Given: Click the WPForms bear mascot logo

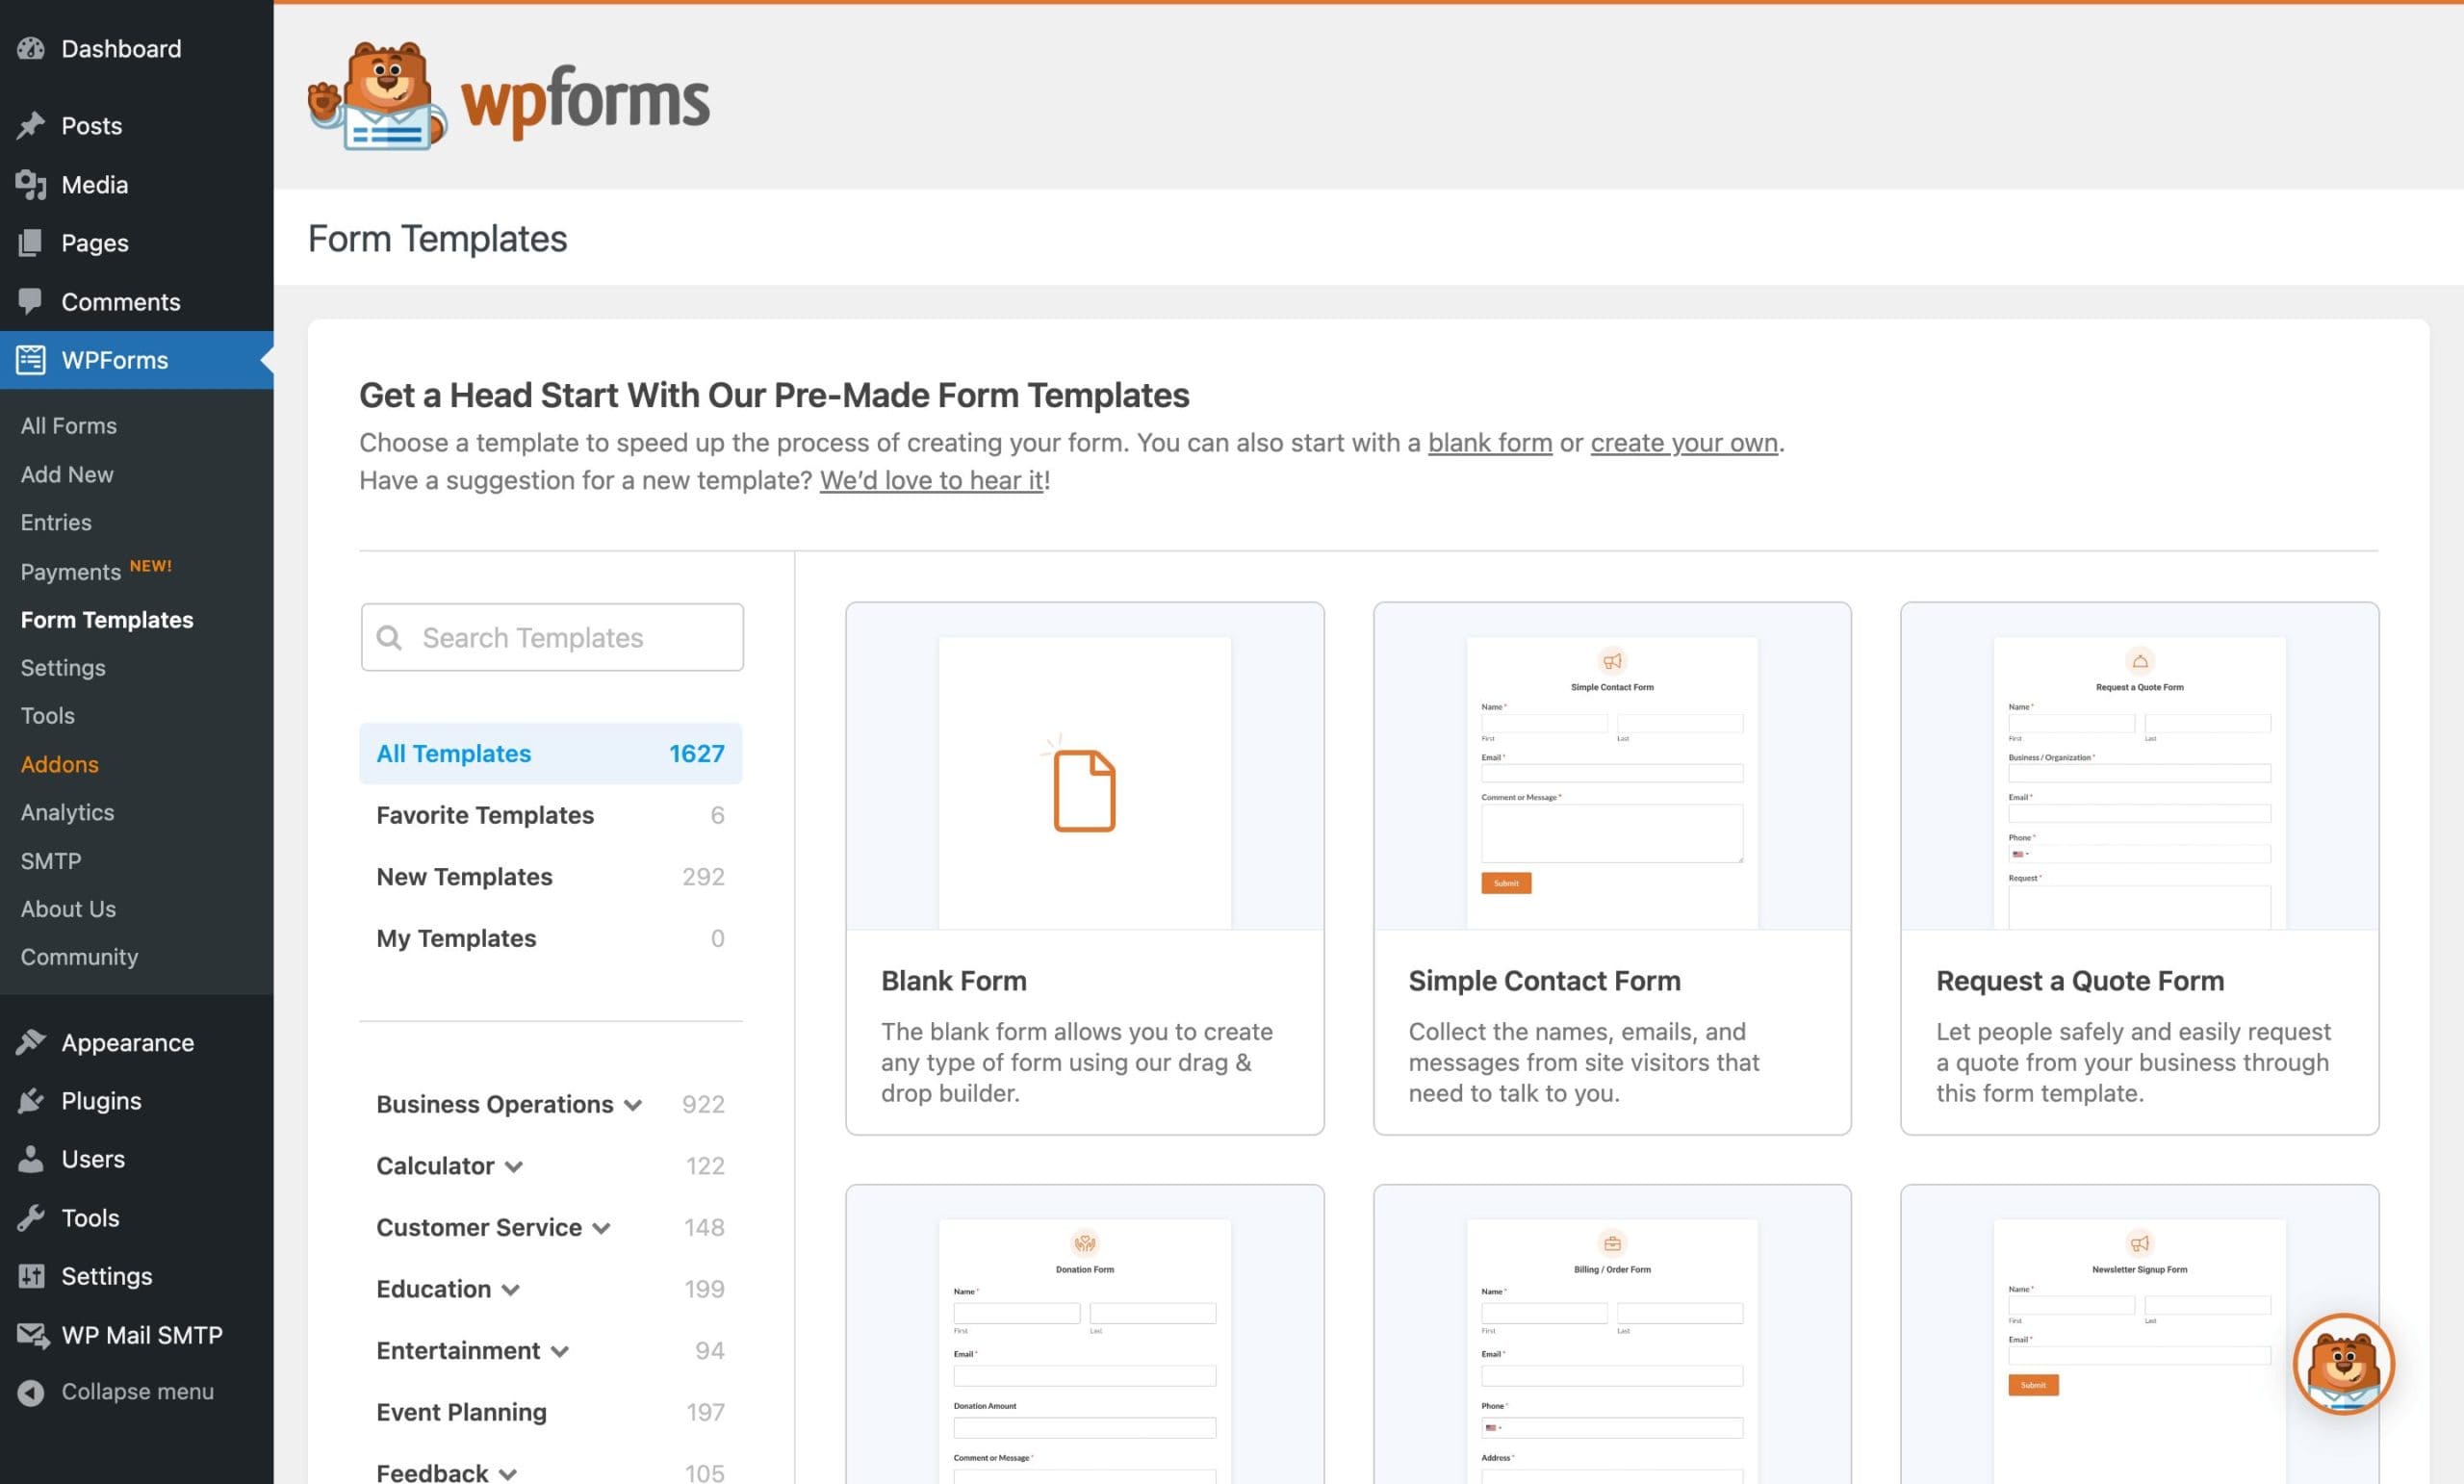Looking at the screenshot, I should [377, 96].
